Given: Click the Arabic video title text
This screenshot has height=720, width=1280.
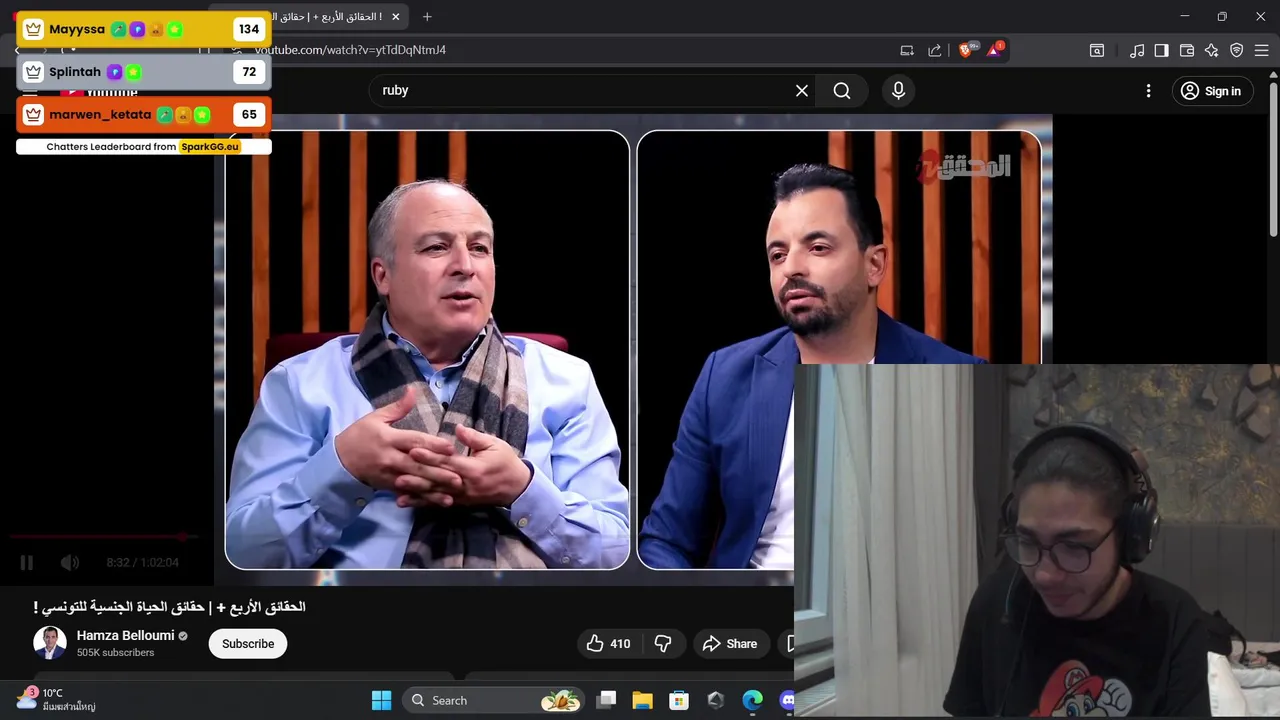Looking at the screenshot, I should point(169,607).
